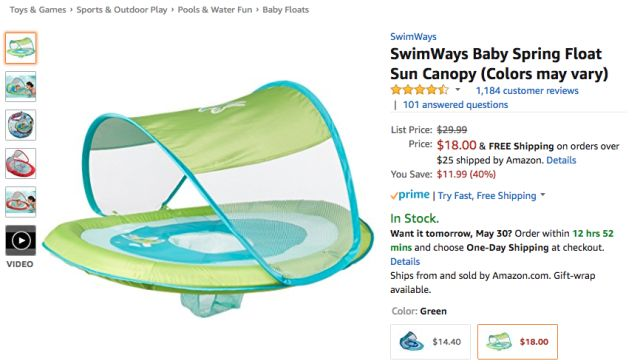Click the star rating icons

(x=419, y=90)
